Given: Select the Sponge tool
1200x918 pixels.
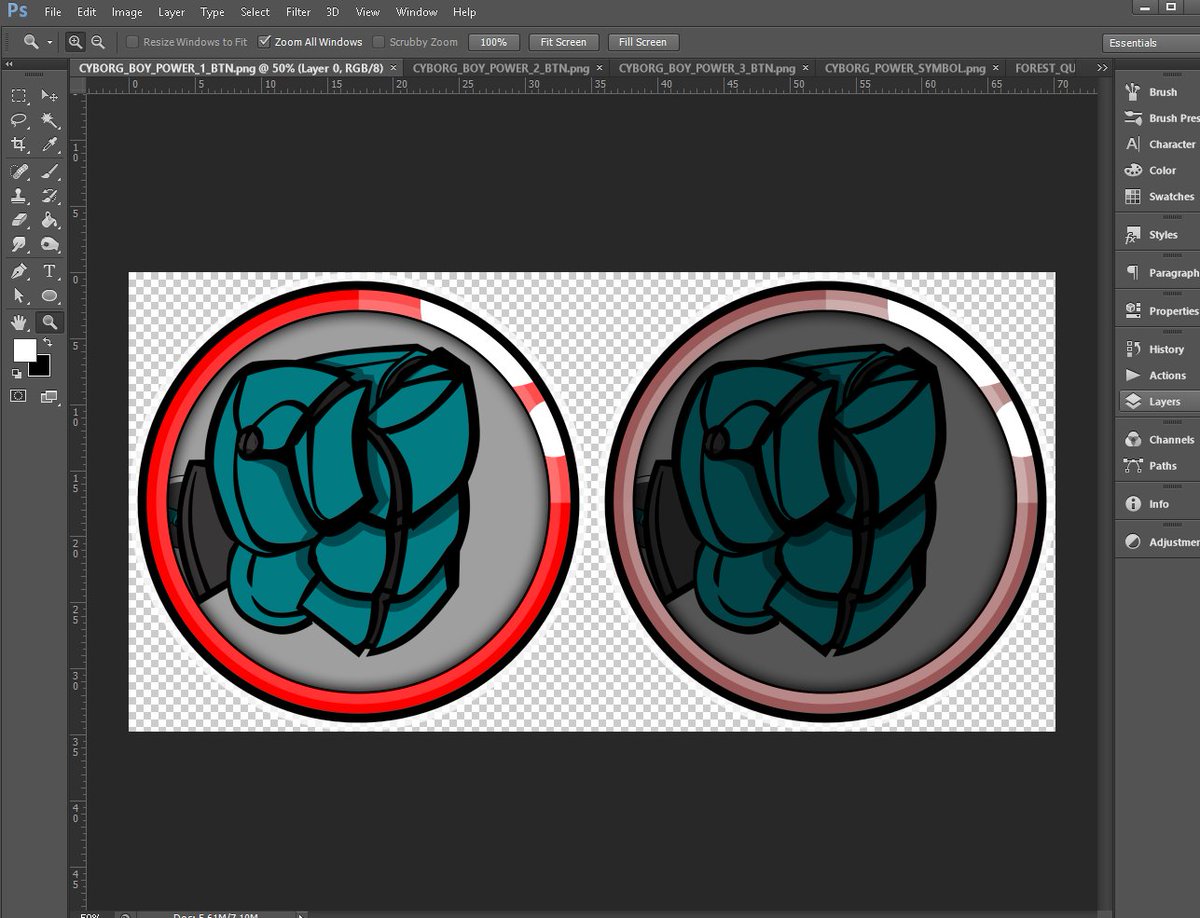Looking at the screenshot, I should (x=49, y=244).
